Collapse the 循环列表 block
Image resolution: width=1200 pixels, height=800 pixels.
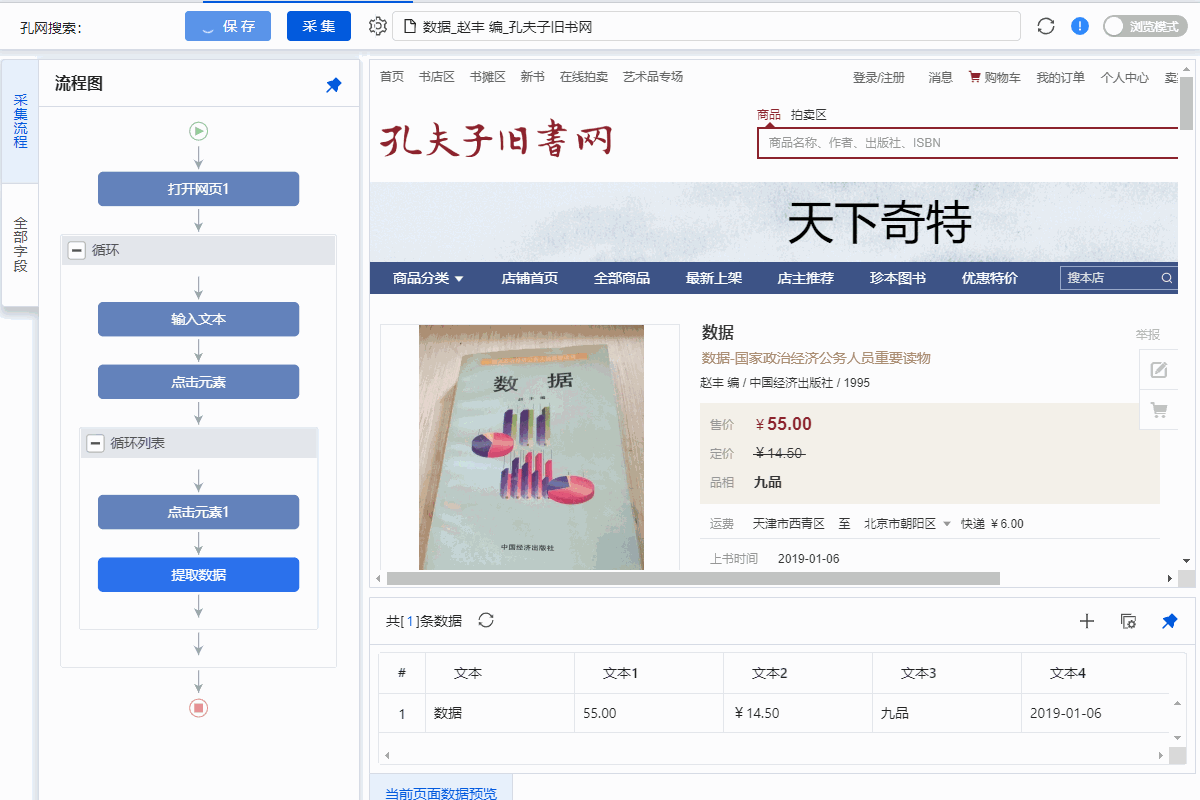[95, 443]
